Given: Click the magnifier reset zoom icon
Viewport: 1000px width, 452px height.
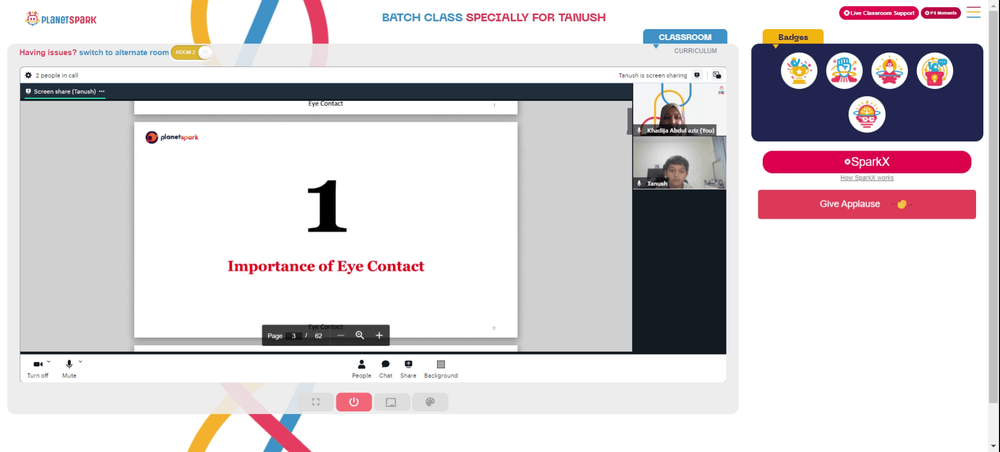Looking at the screenshot, I should 360,335.
